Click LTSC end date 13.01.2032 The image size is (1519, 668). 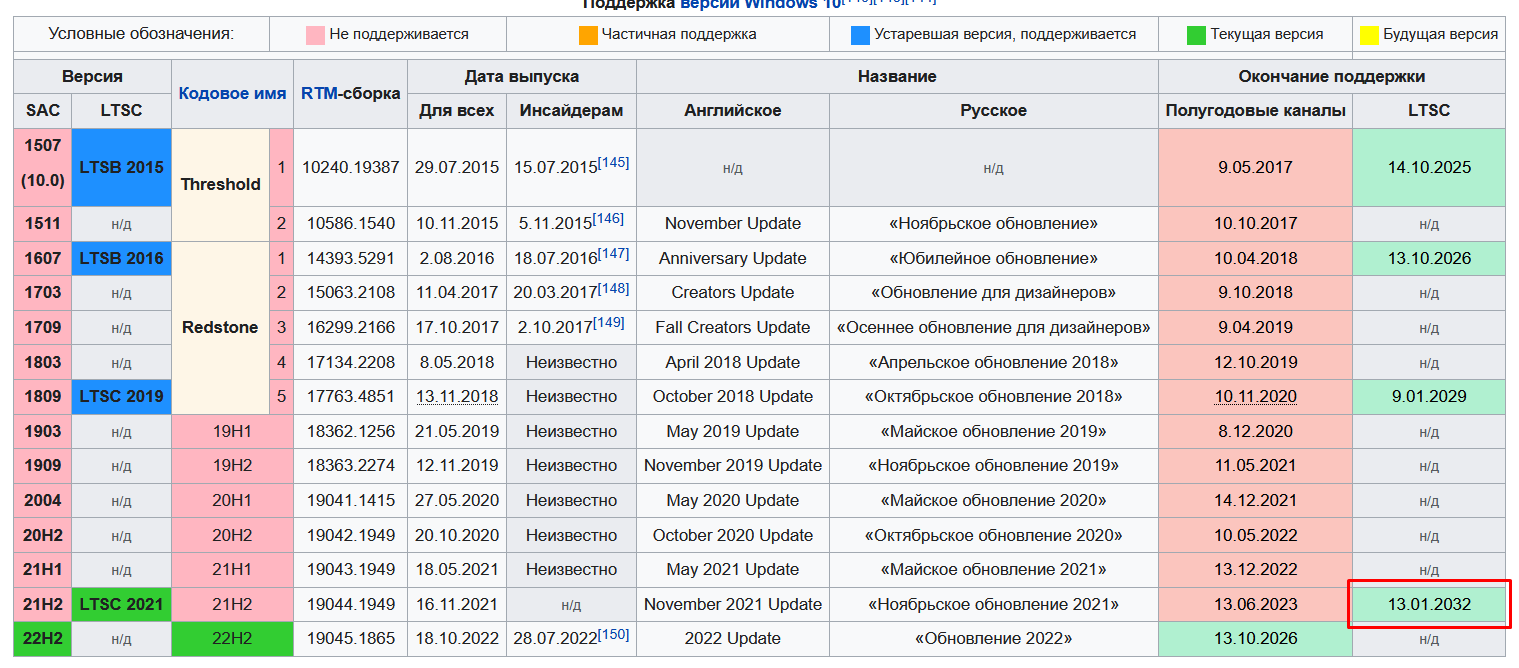1429,604
